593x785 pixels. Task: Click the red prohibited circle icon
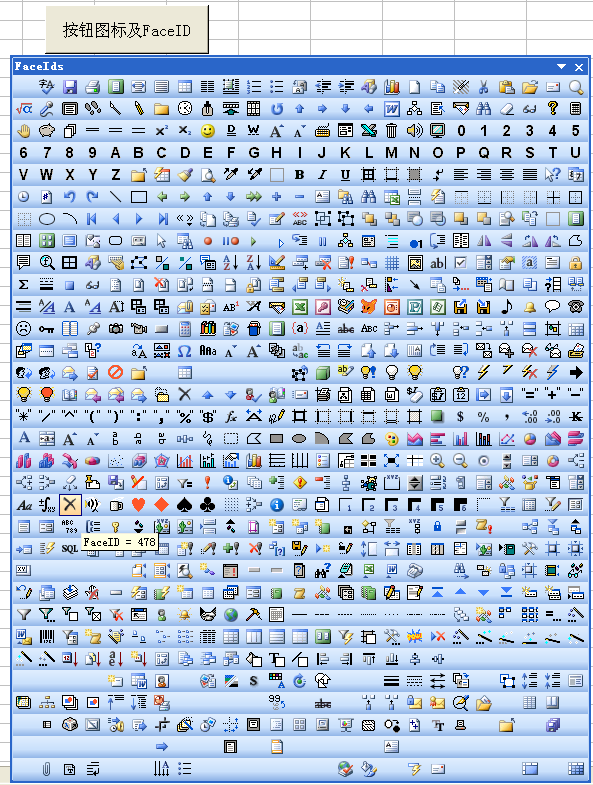pyautogui.click(x=116, y=373)
